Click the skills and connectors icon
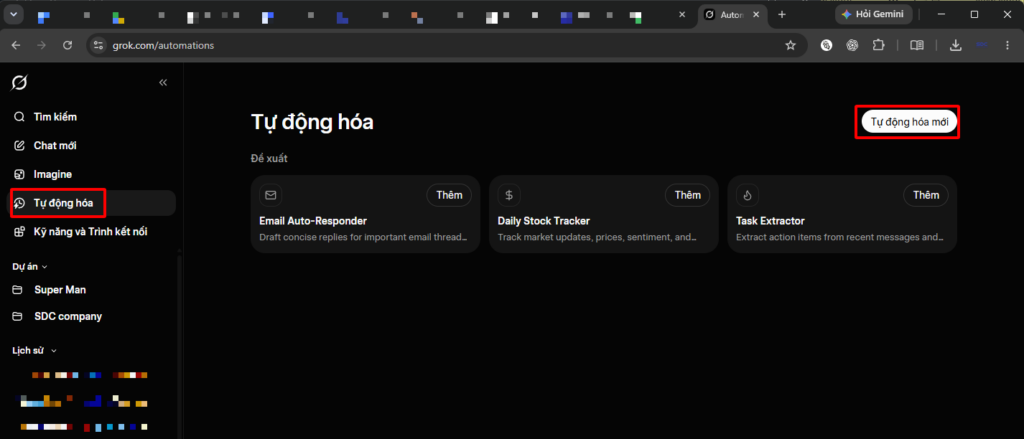The width and height of the screenshot is (1024, 439). 20,232
